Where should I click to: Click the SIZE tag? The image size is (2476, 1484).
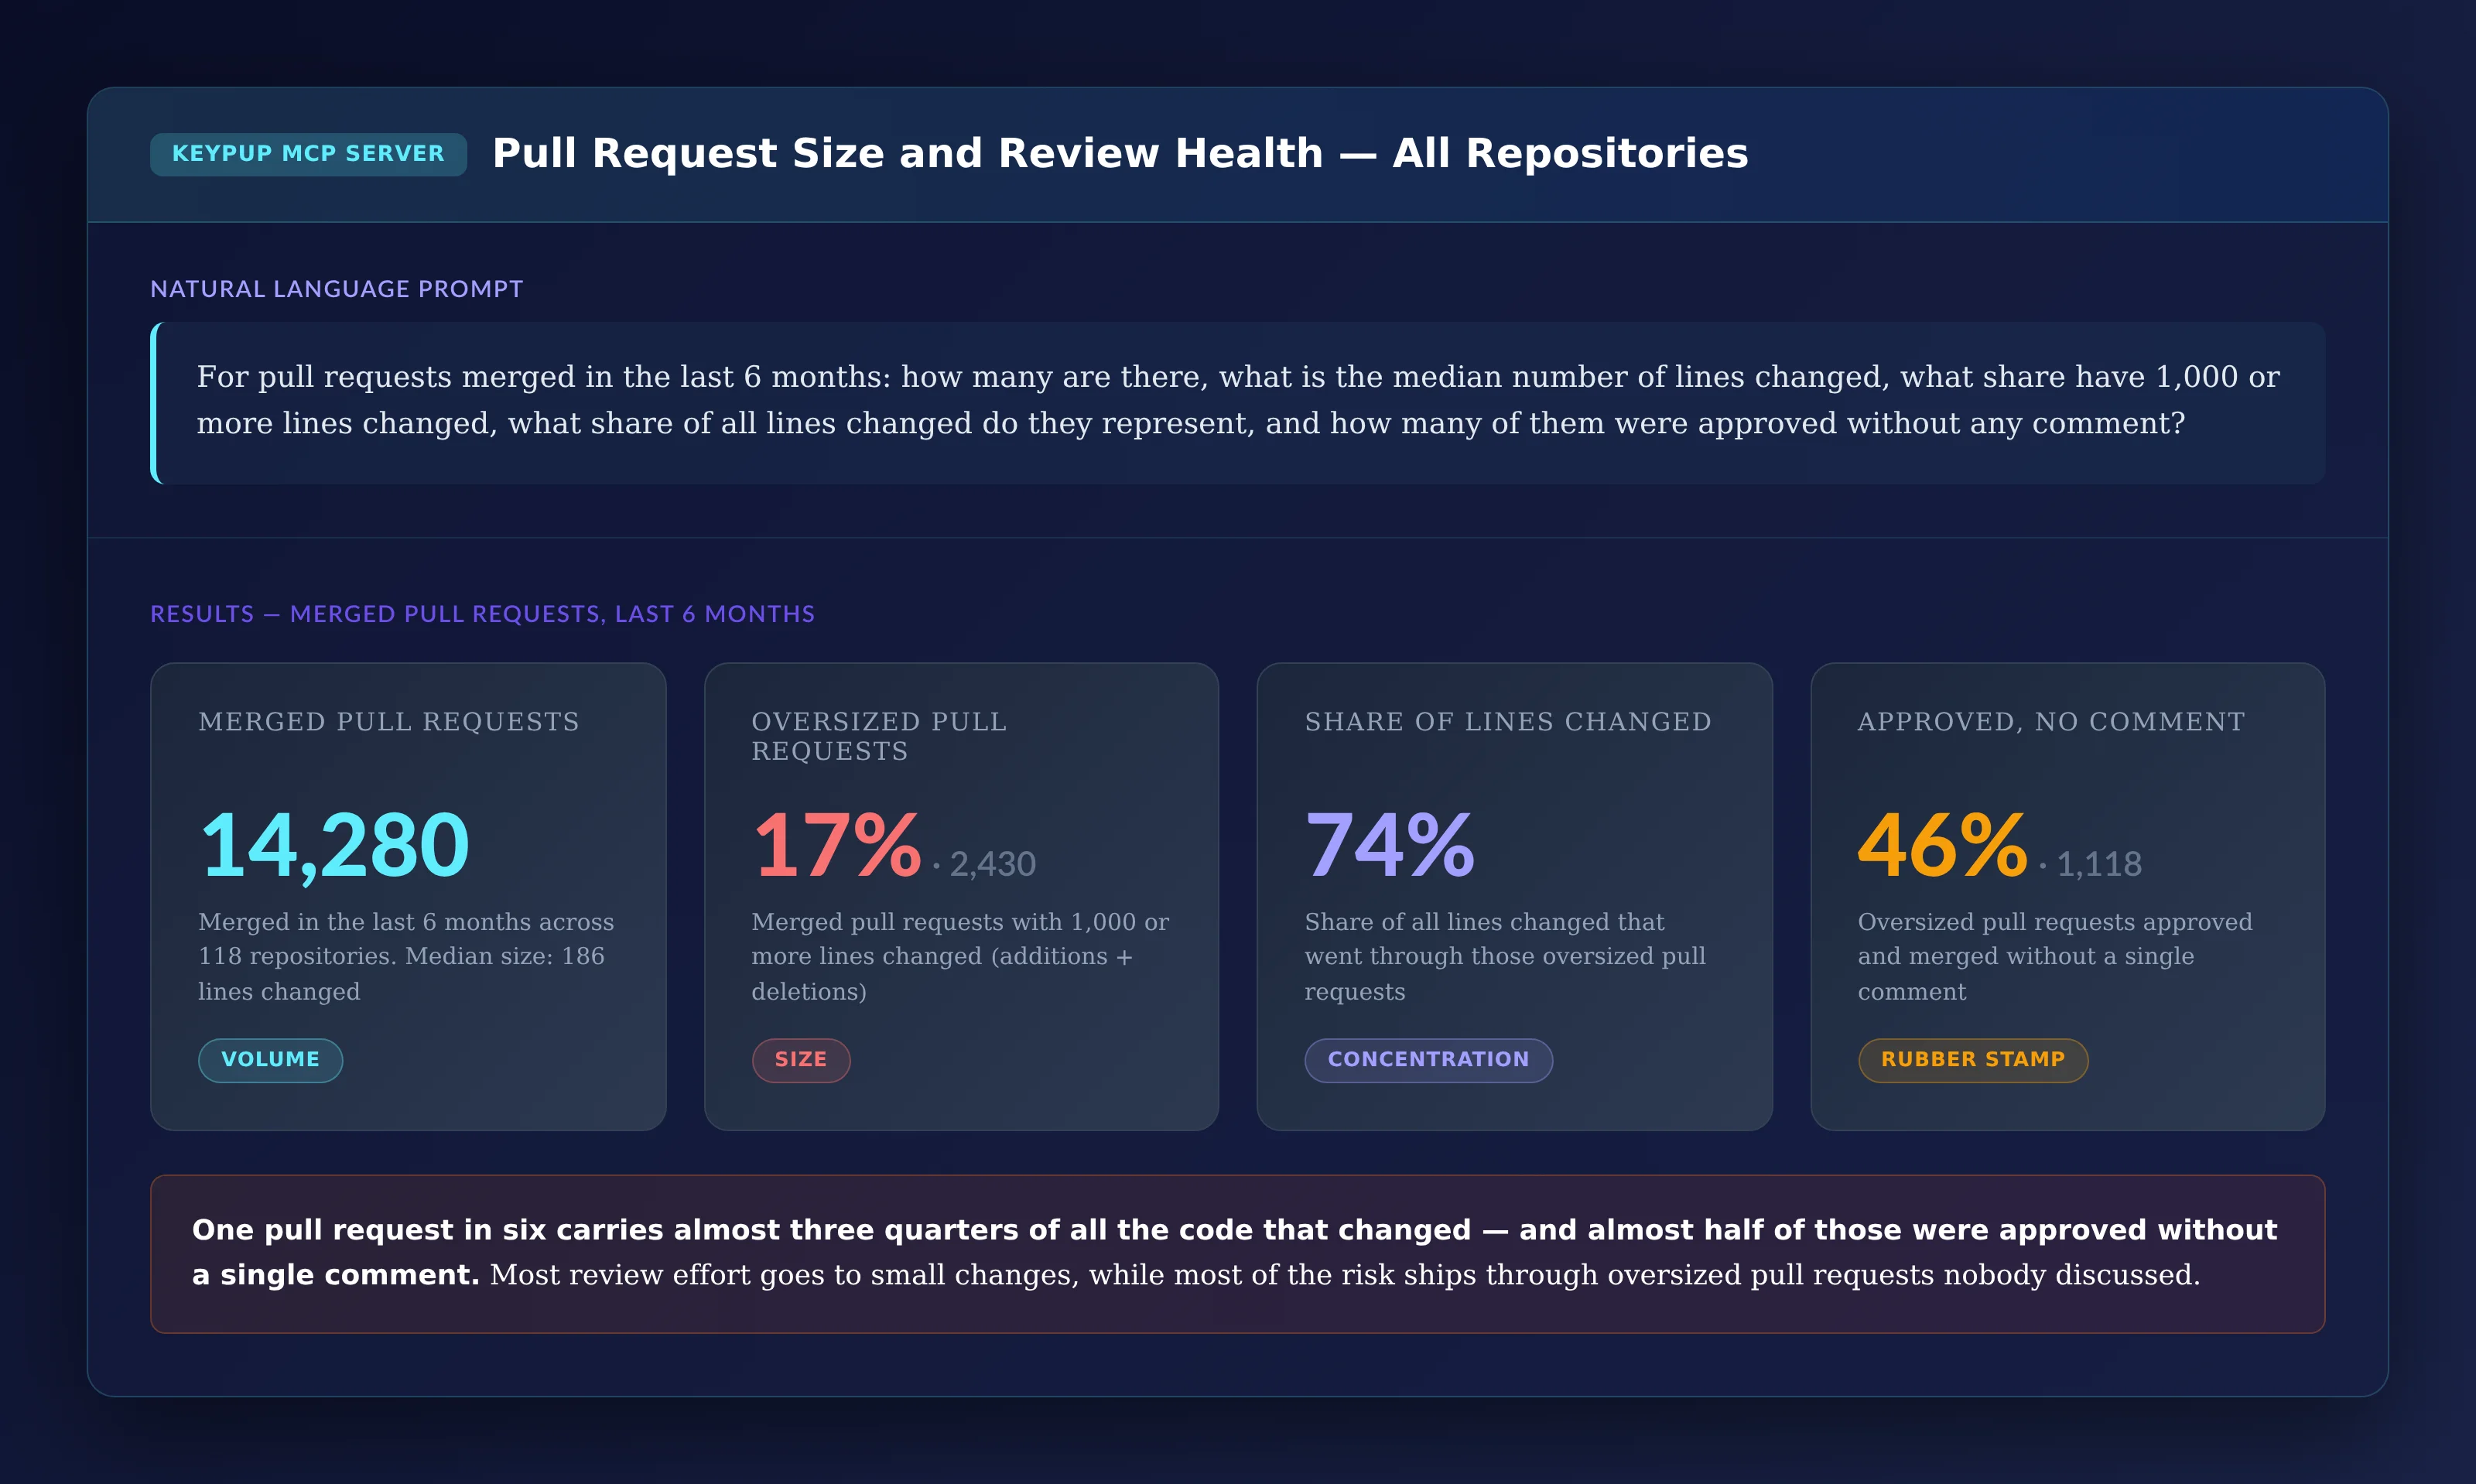801,1060
